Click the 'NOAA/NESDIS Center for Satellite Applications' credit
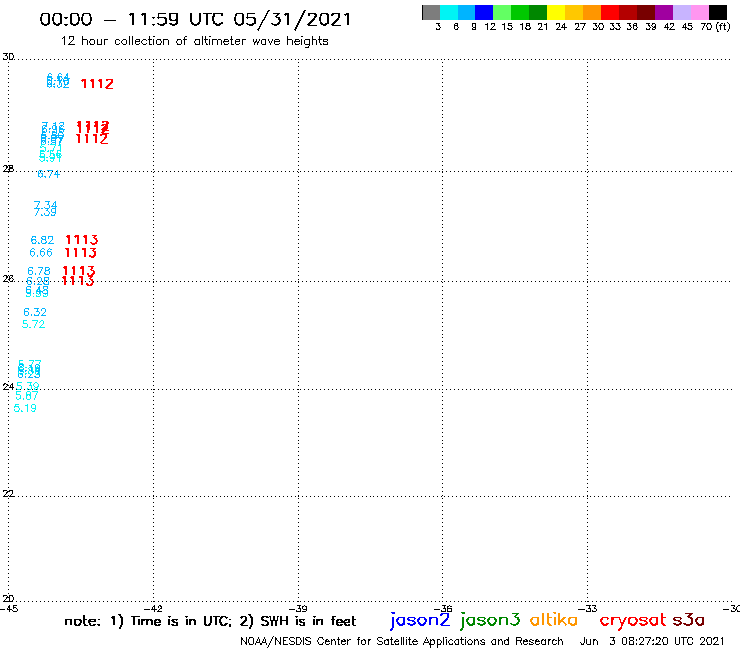 coord(402,642)
